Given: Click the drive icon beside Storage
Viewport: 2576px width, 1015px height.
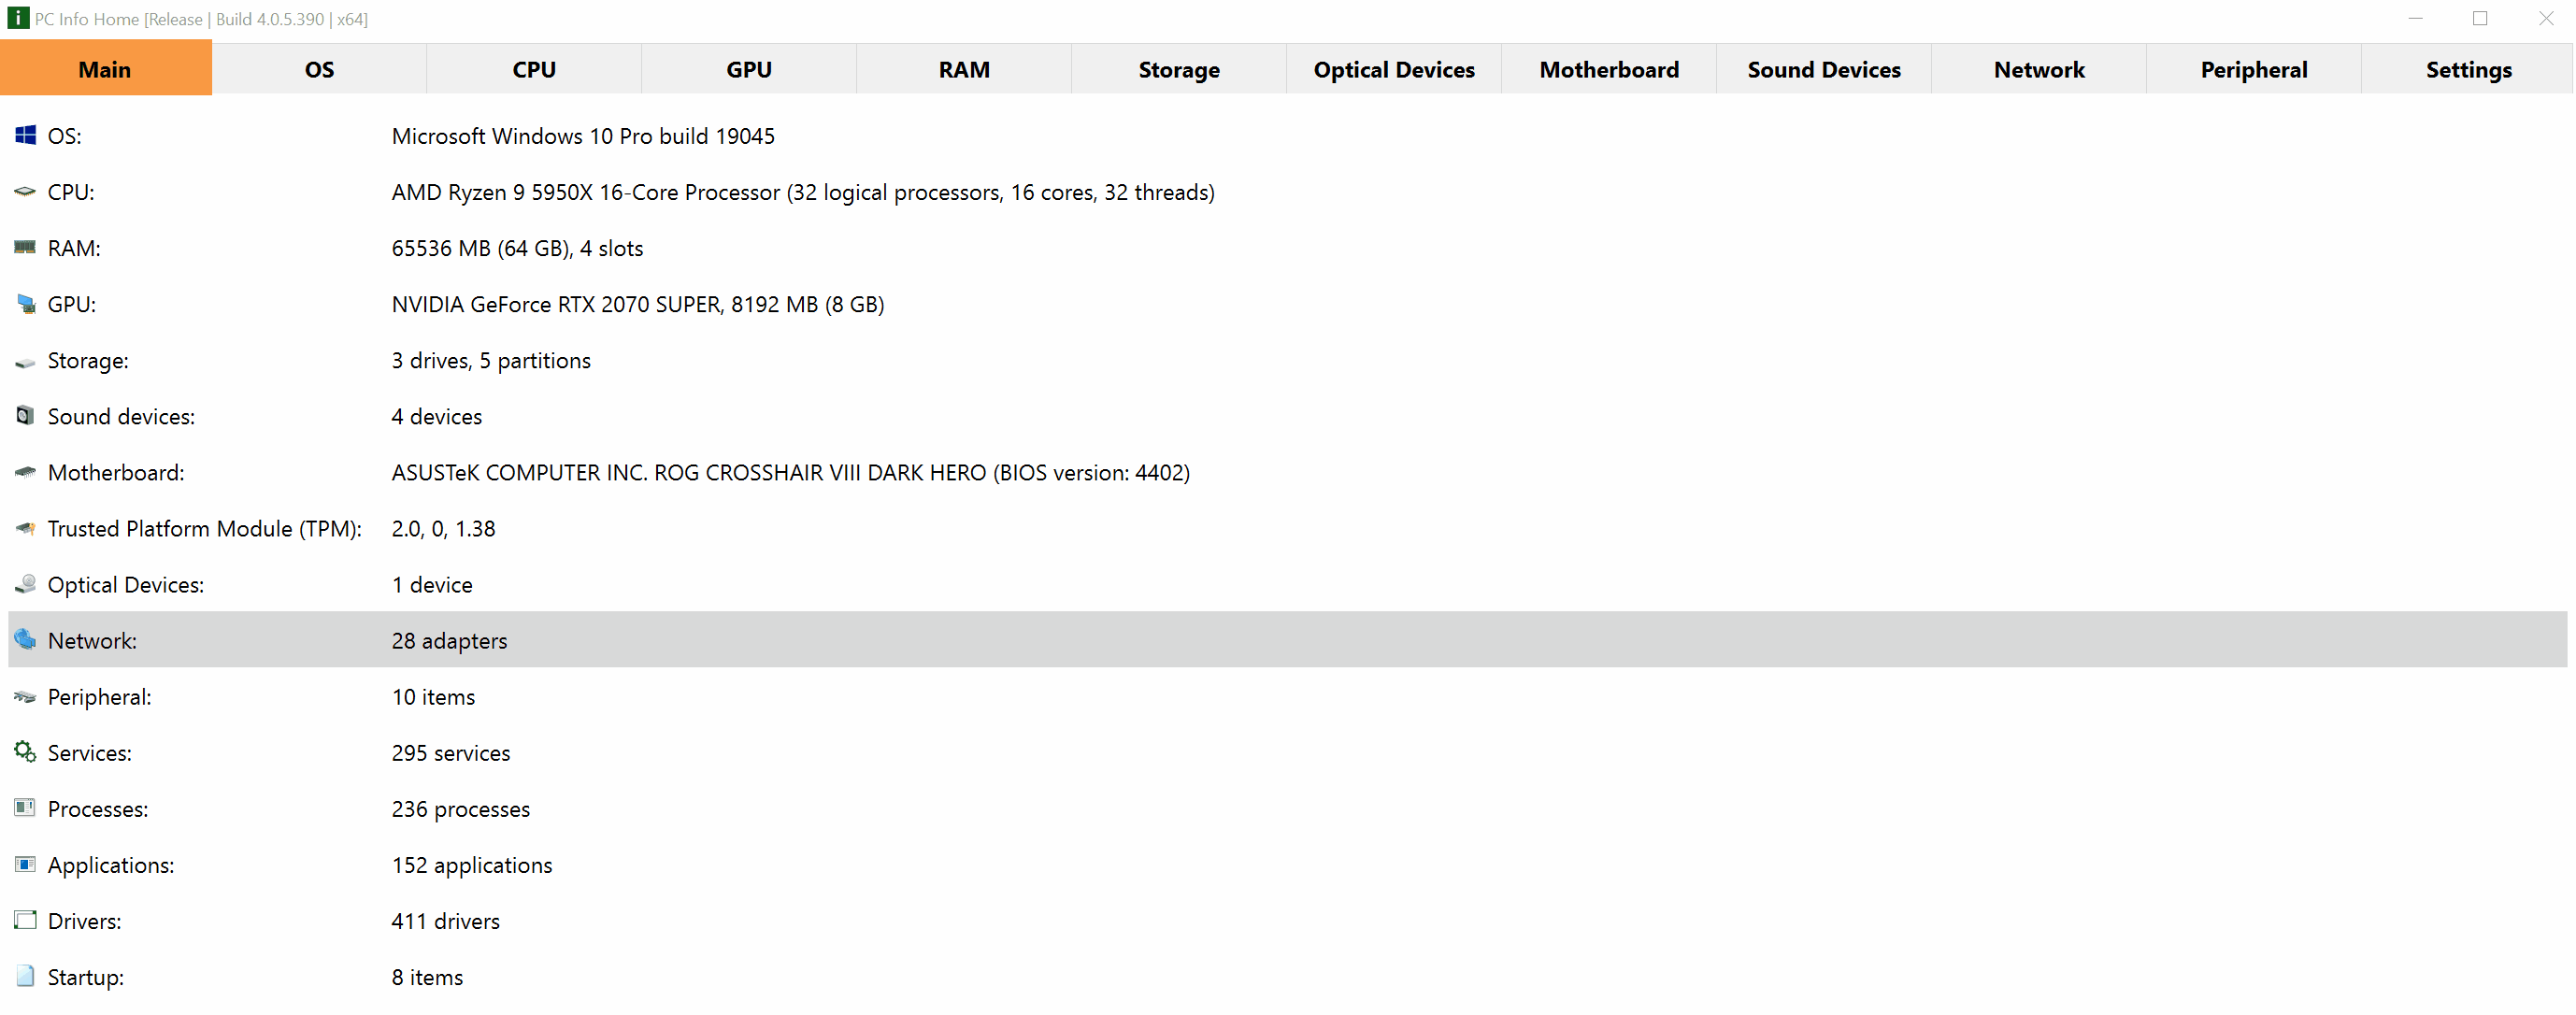Looking at the screenshot, I should pyautogui.click(x=25, y=362).
